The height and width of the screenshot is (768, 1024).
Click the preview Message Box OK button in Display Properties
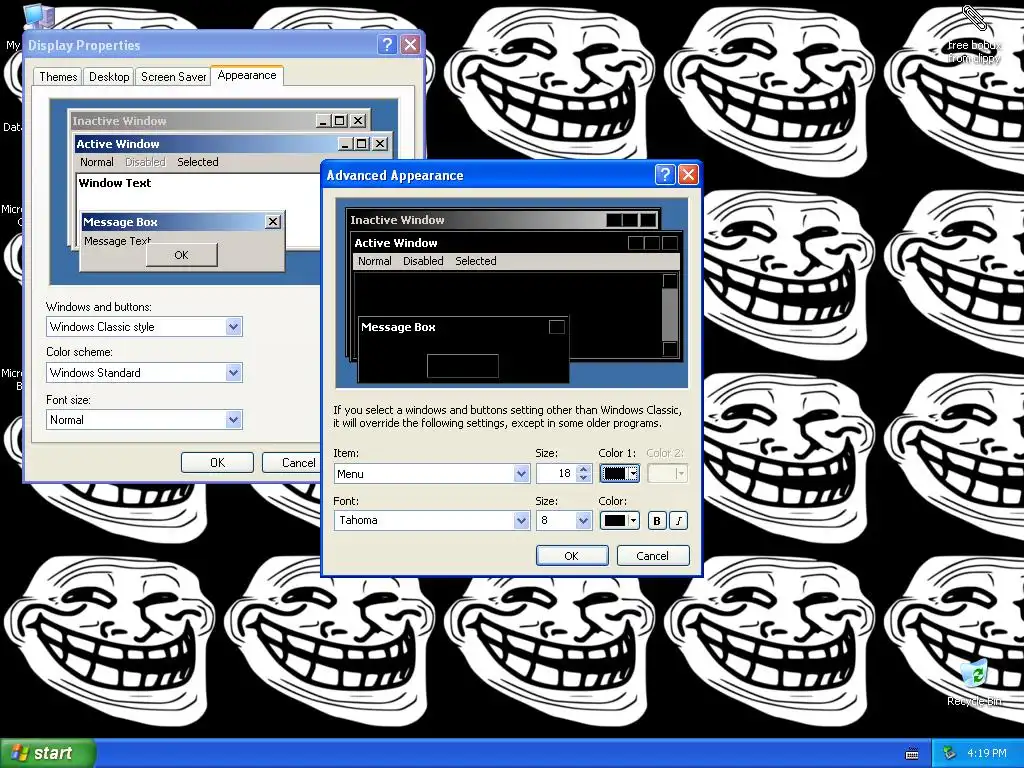coord(182,255)
